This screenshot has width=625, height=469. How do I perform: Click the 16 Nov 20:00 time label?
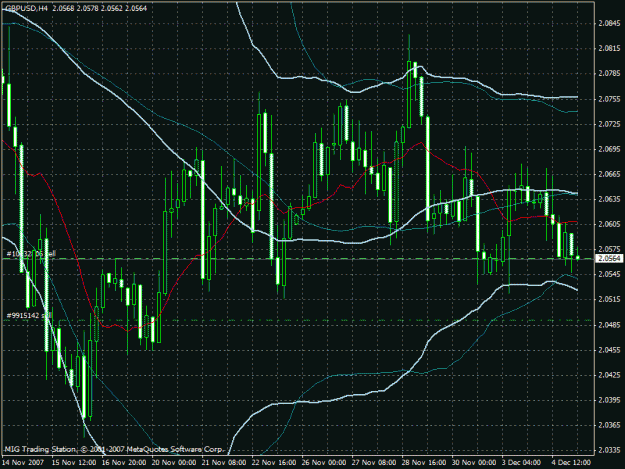(124, 463)
